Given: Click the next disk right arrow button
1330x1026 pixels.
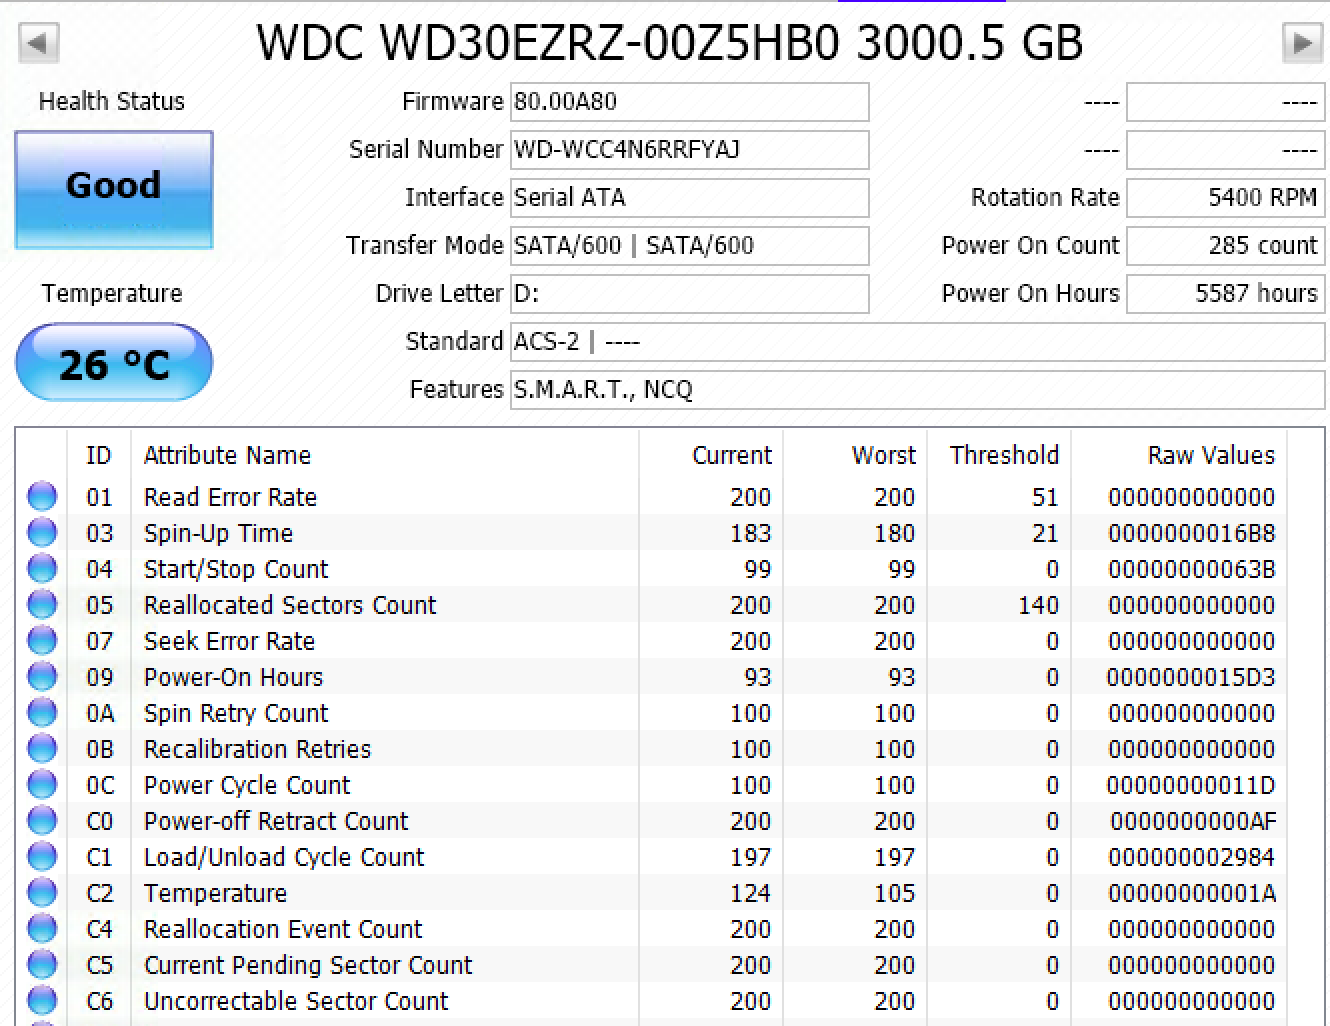Looking at the screenshot, I should point(1302,43).
